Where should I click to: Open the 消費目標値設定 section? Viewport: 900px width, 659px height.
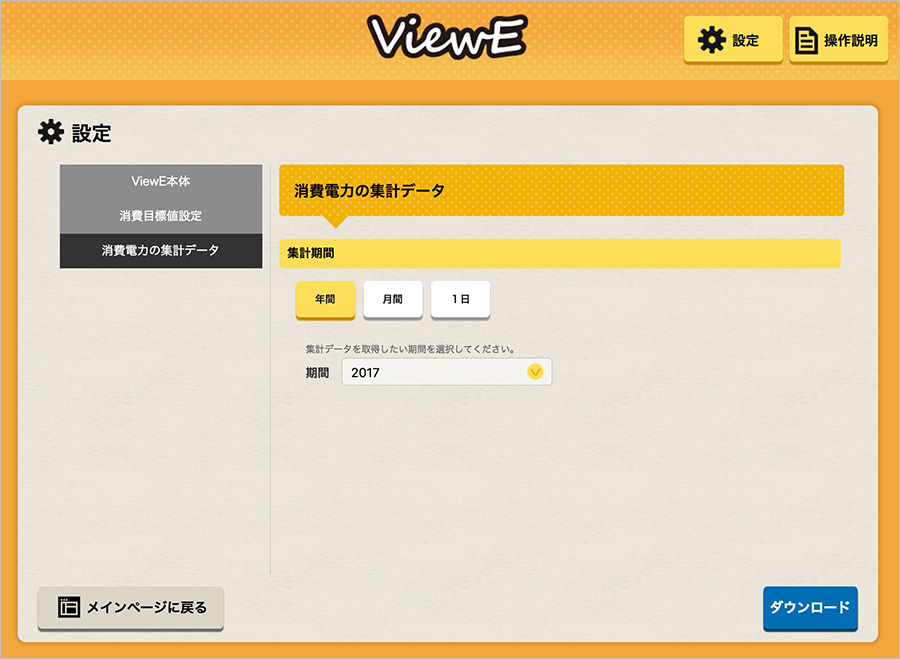pos(161,216)
